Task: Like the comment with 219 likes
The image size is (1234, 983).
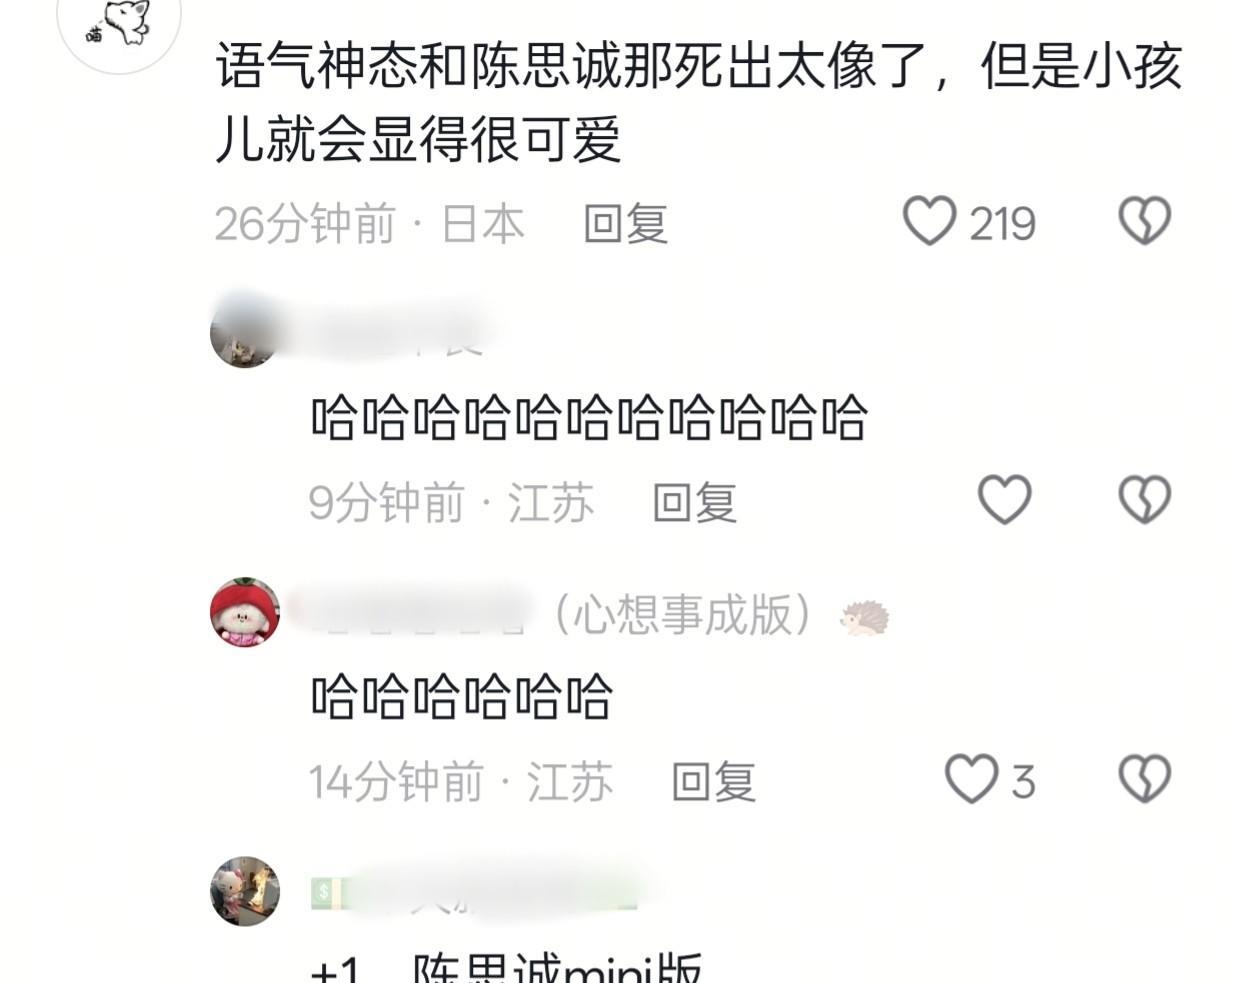Action: pyautogui.click(x=930, y=221)
